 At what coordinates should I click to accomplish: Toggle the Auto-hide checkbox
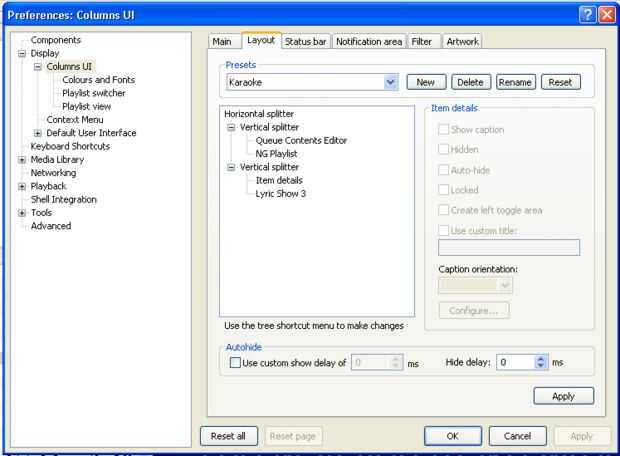(444, 170)
